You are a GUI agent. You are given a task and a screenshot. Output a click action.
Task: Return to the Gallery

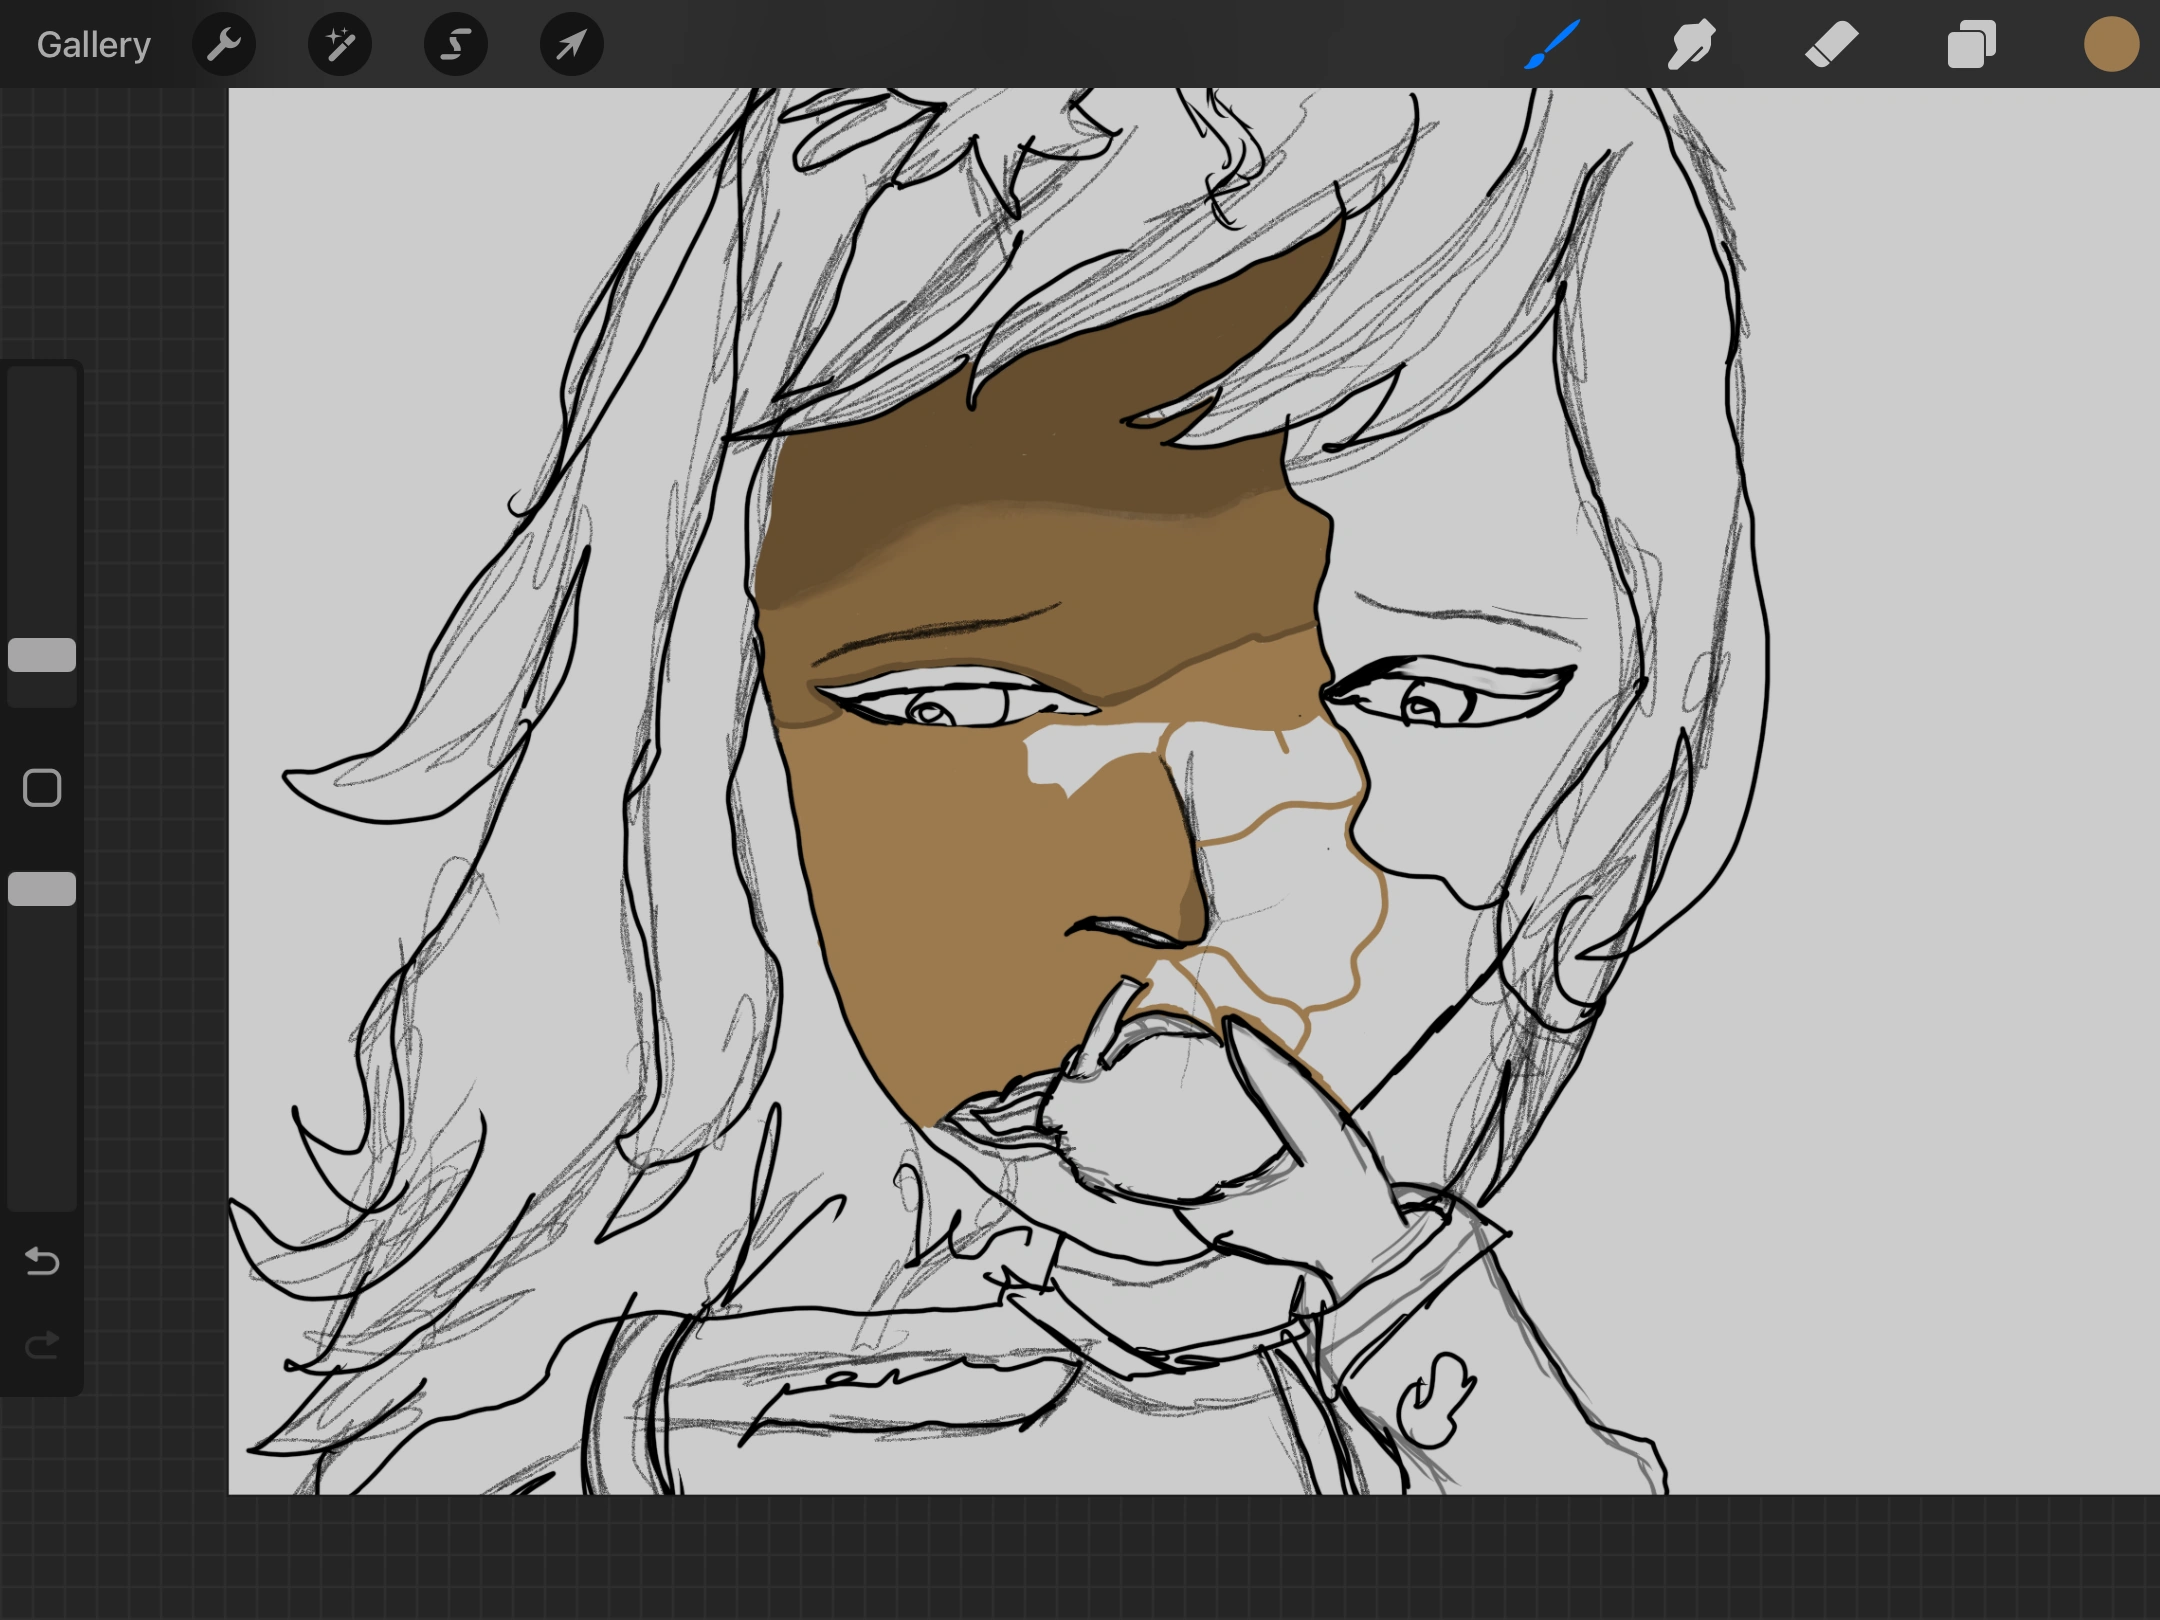coord(94,45)
